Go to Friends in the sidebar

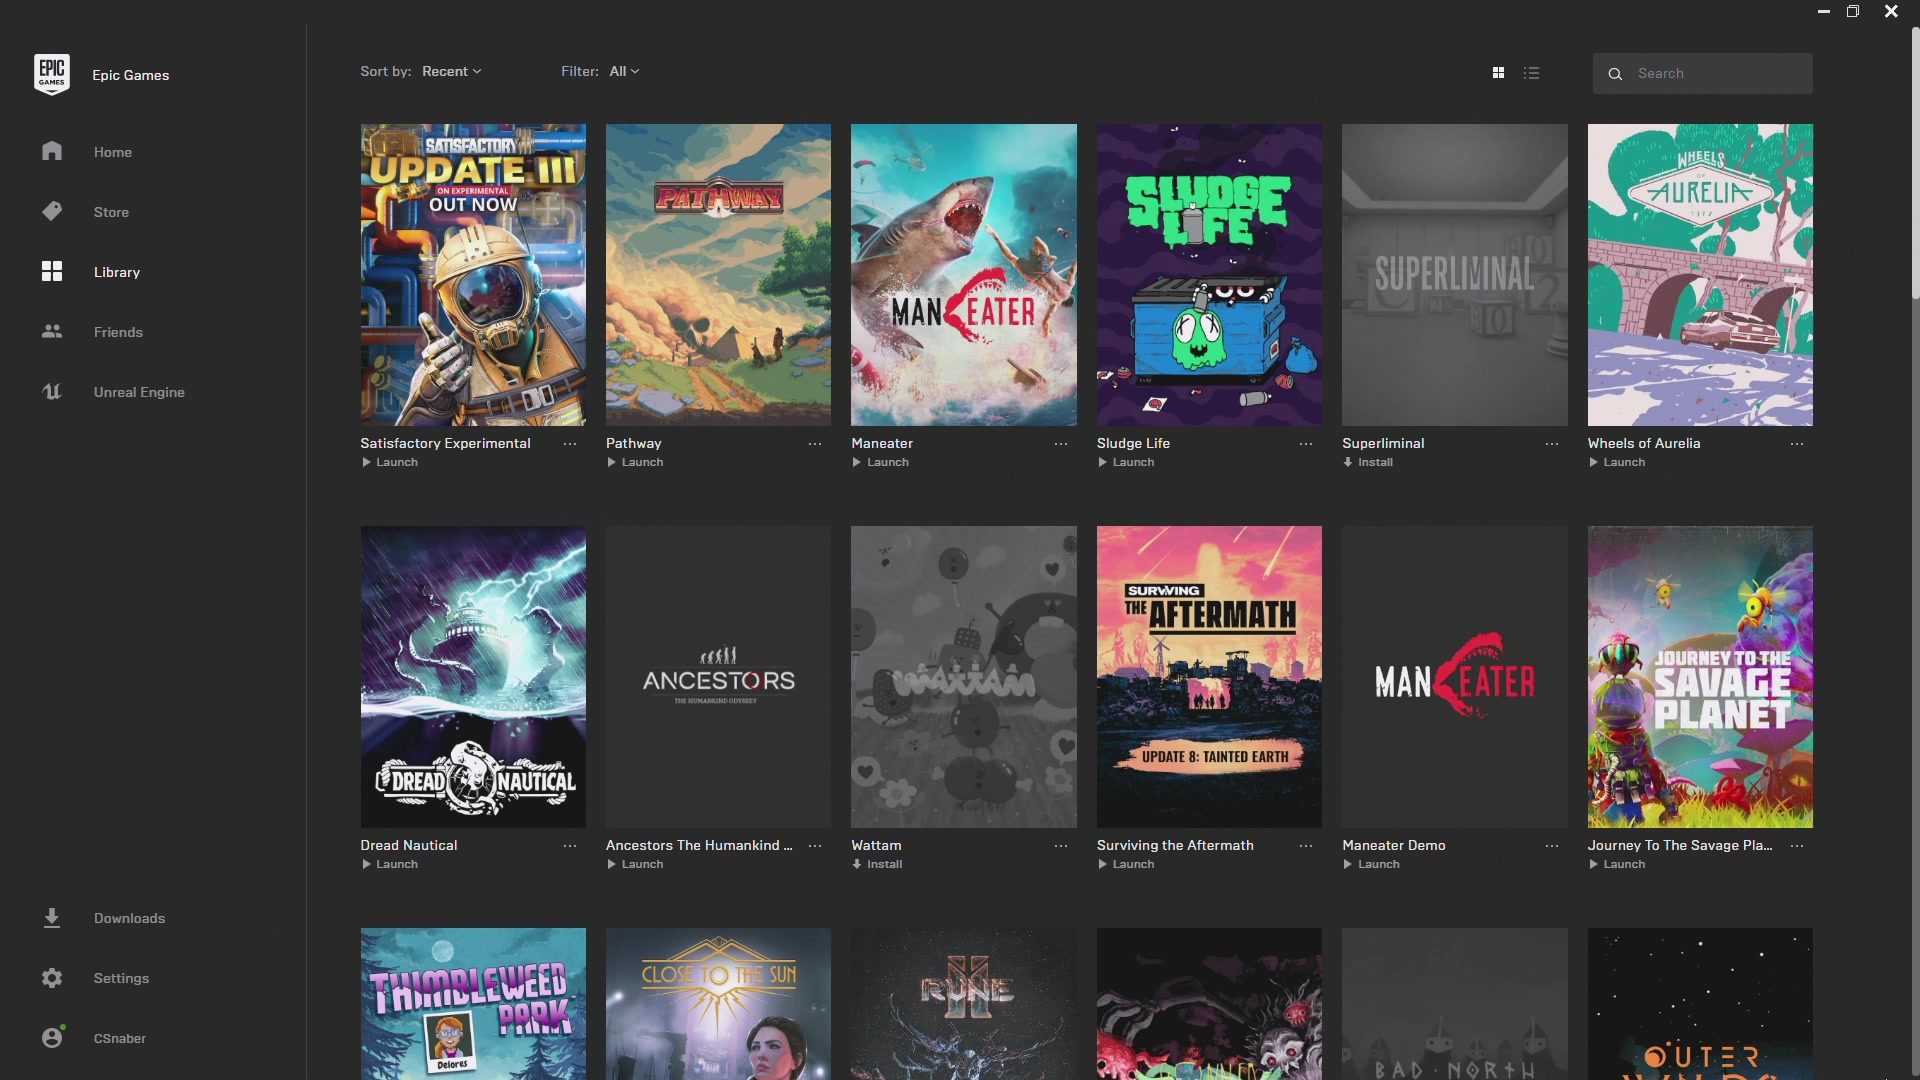point(118,332)
